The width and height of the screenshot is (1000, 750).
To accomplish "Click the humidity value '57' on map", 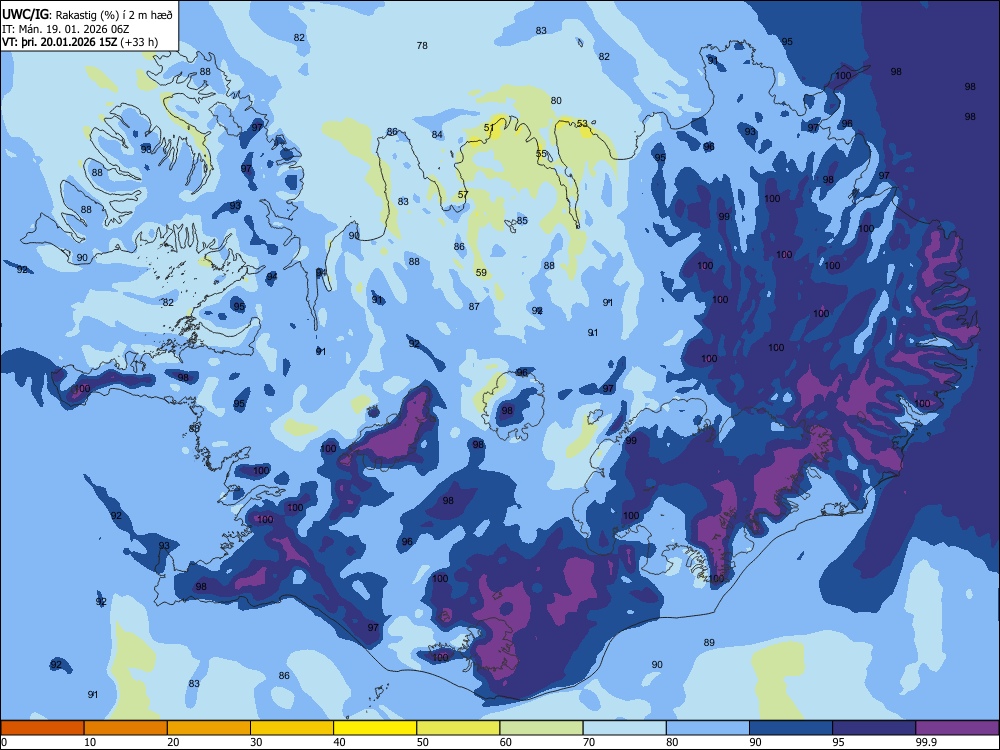I will point(463,195).
